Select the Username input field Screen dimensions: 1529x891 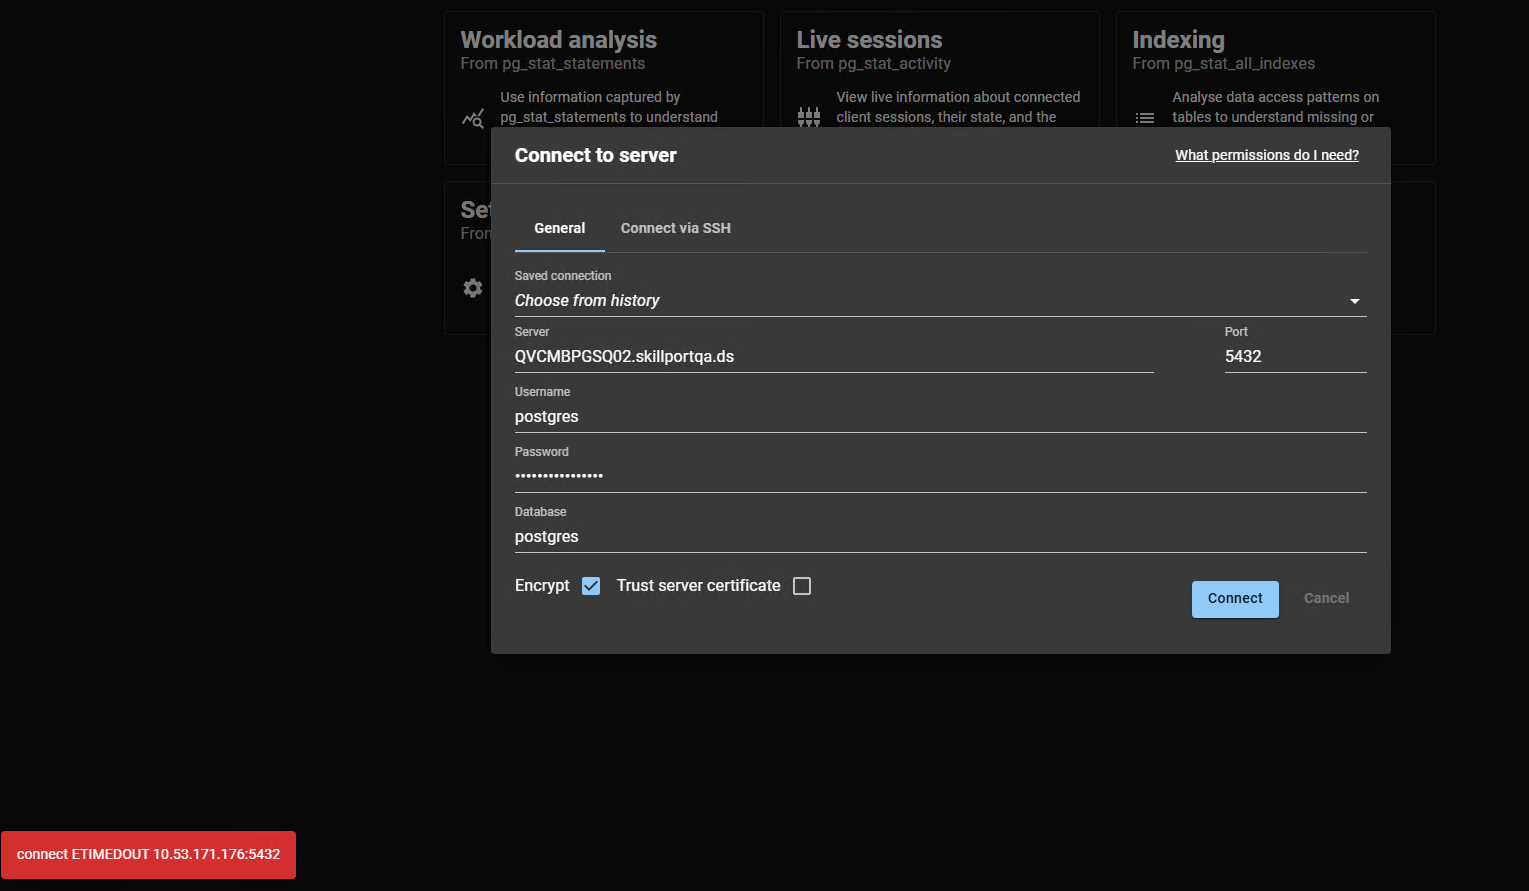click(939, 417)
